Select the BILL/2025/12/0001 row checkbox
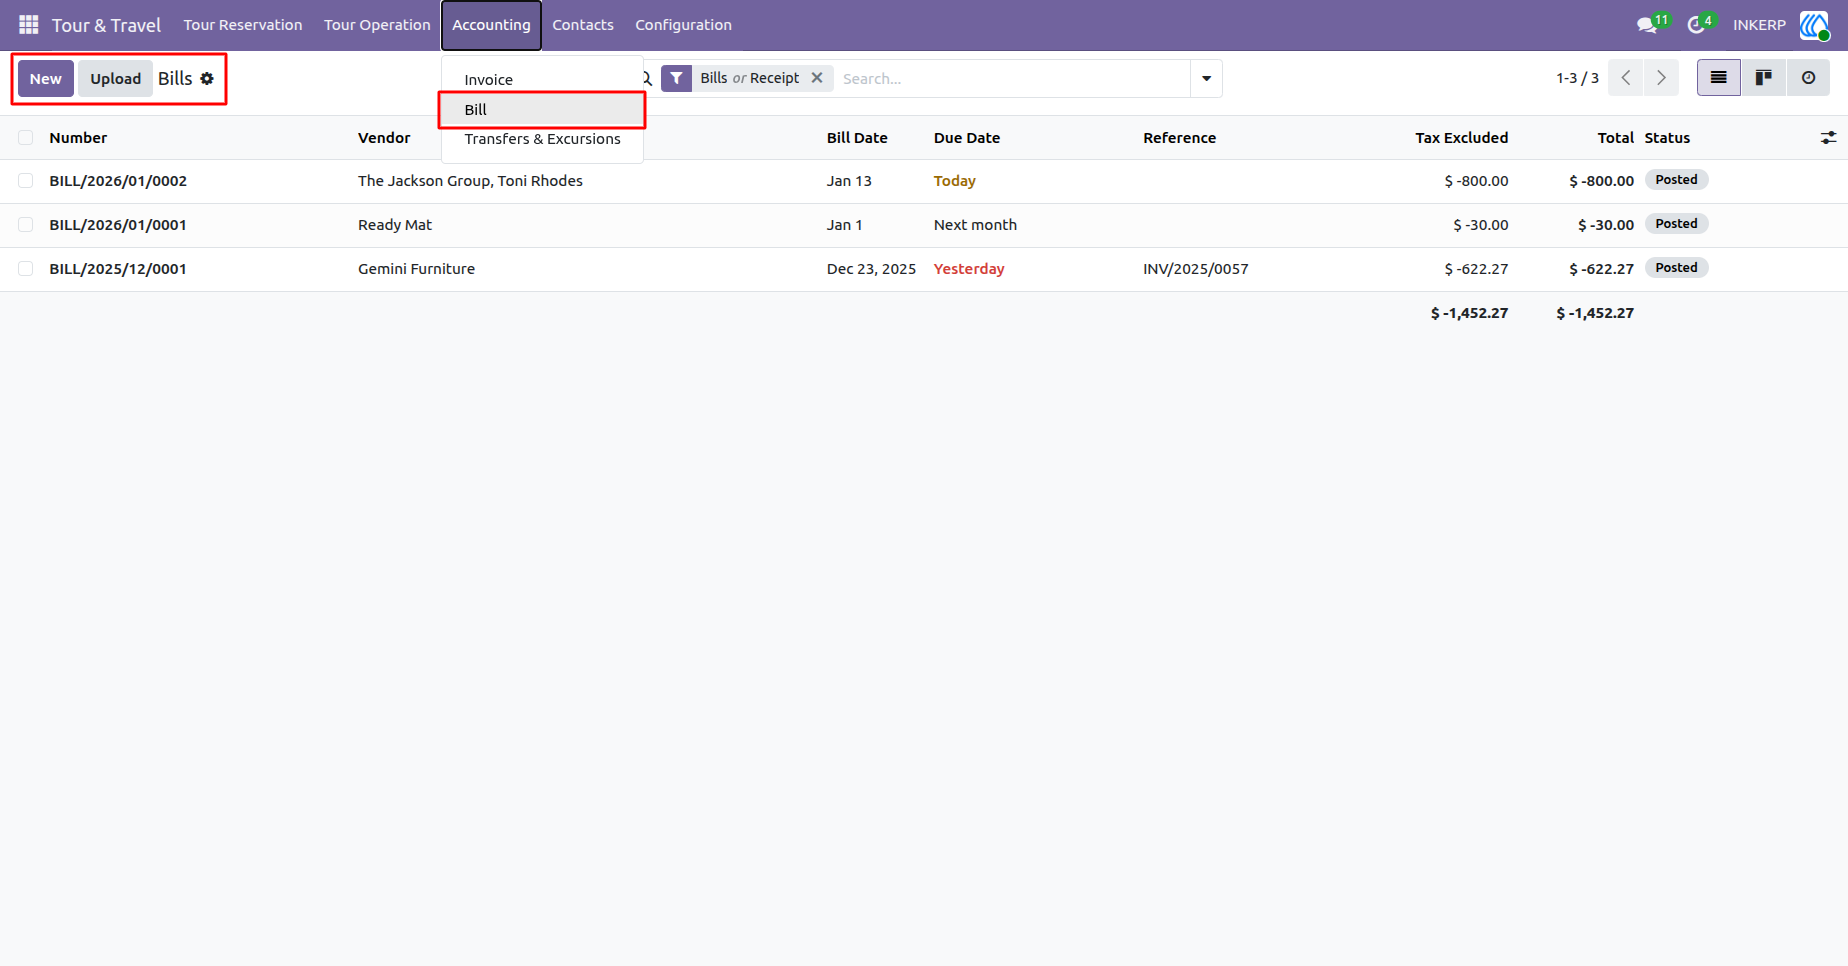This screenshot has width=1848, height=966. click(26, 269)
